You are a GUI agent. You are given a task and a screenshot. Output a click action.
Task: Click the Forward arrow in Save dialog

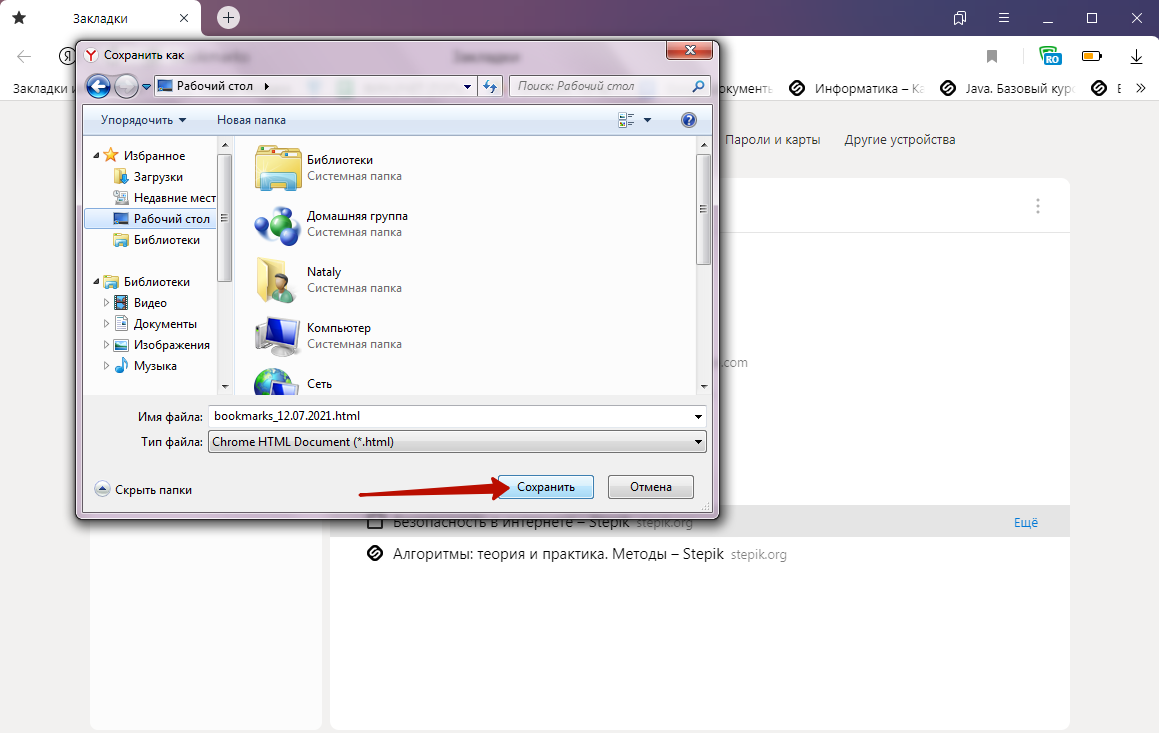point(126,86)
